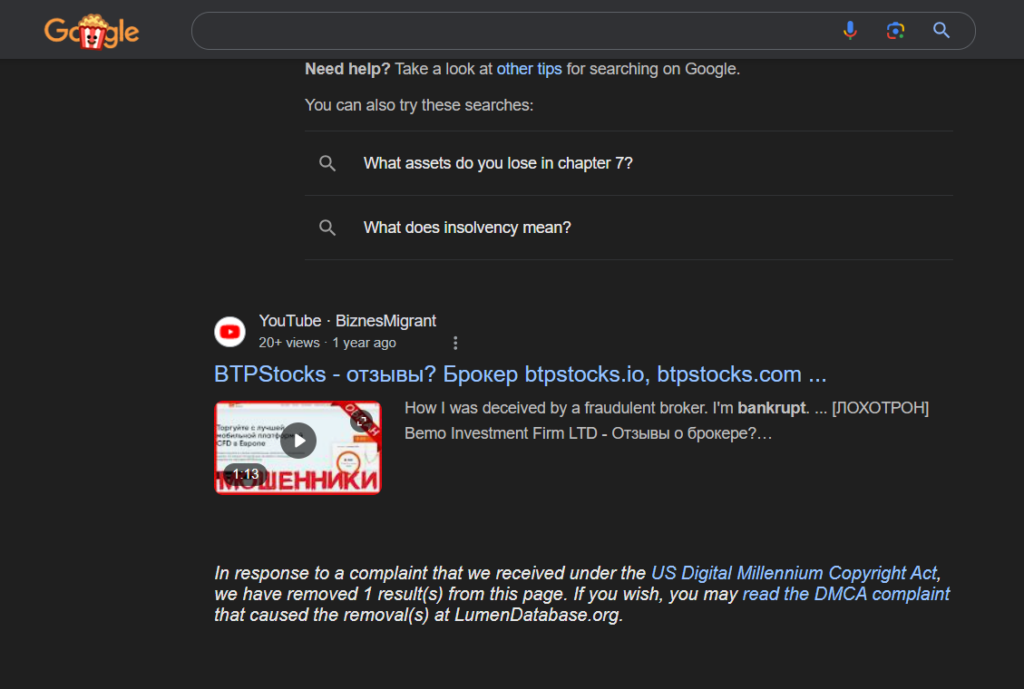Click the 1:13 duration badge on thumbnail

click(x=246, y=474)
